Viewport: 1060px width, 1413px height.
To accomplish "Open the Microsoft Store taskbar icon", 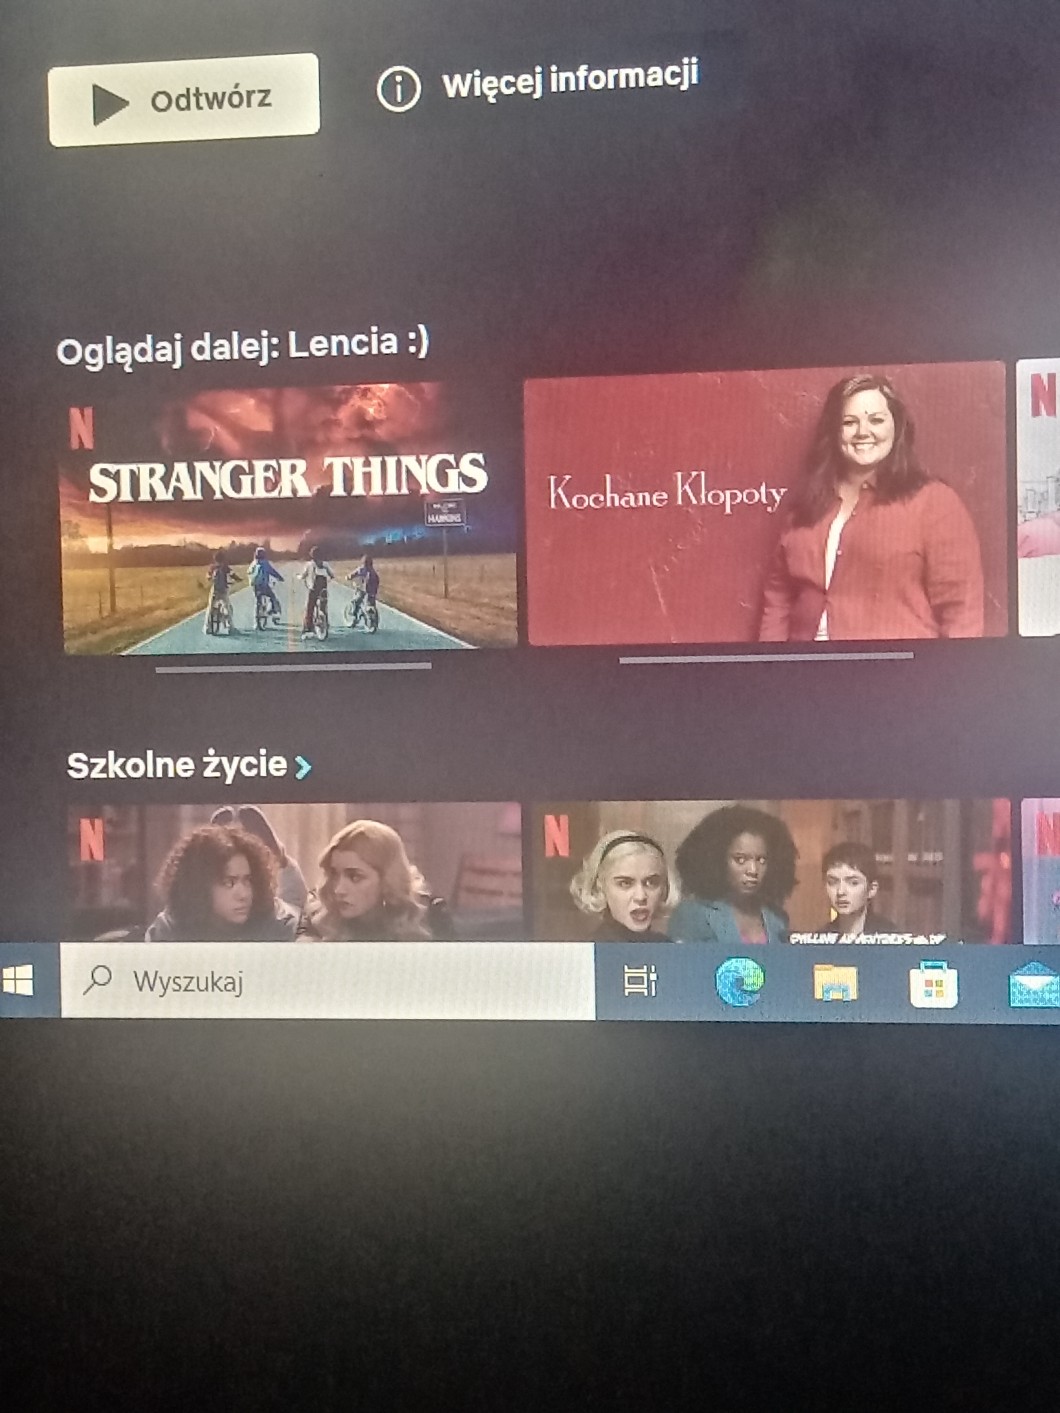I will 933,985.
